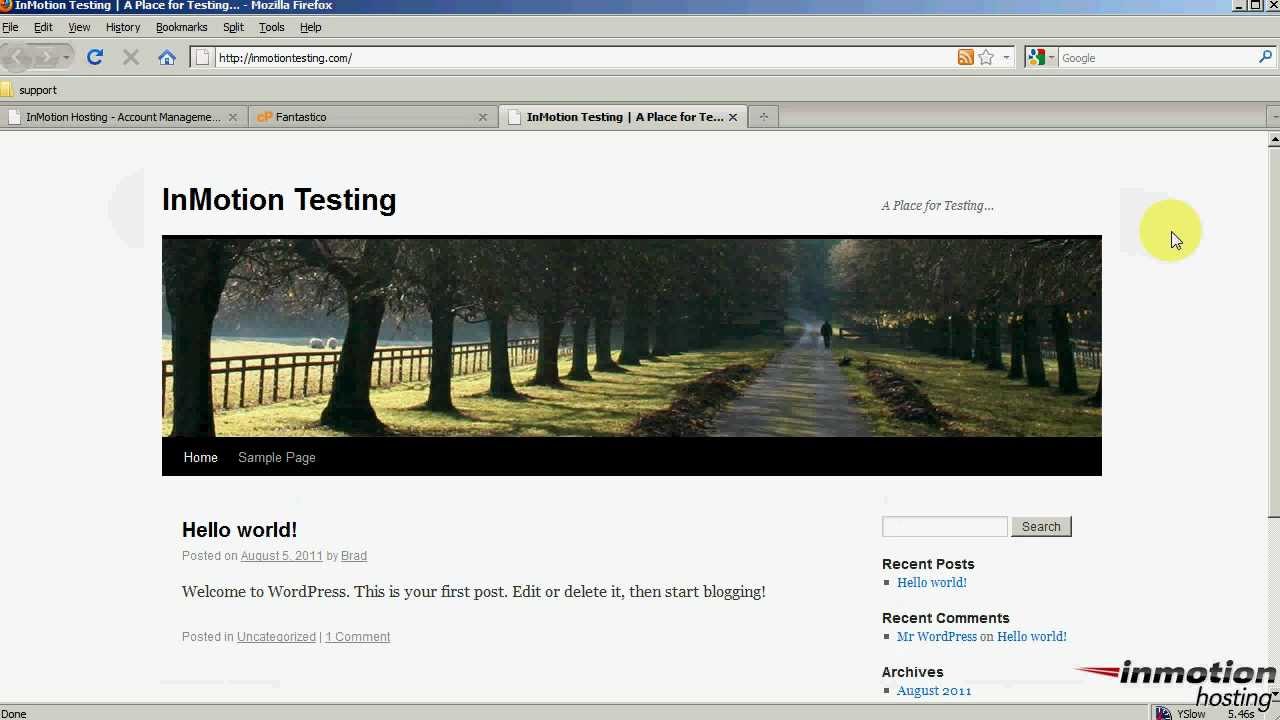Open the support bookmarks folder
The height and width of the screenshot is (720, 1280).
[x=29, y=90]
